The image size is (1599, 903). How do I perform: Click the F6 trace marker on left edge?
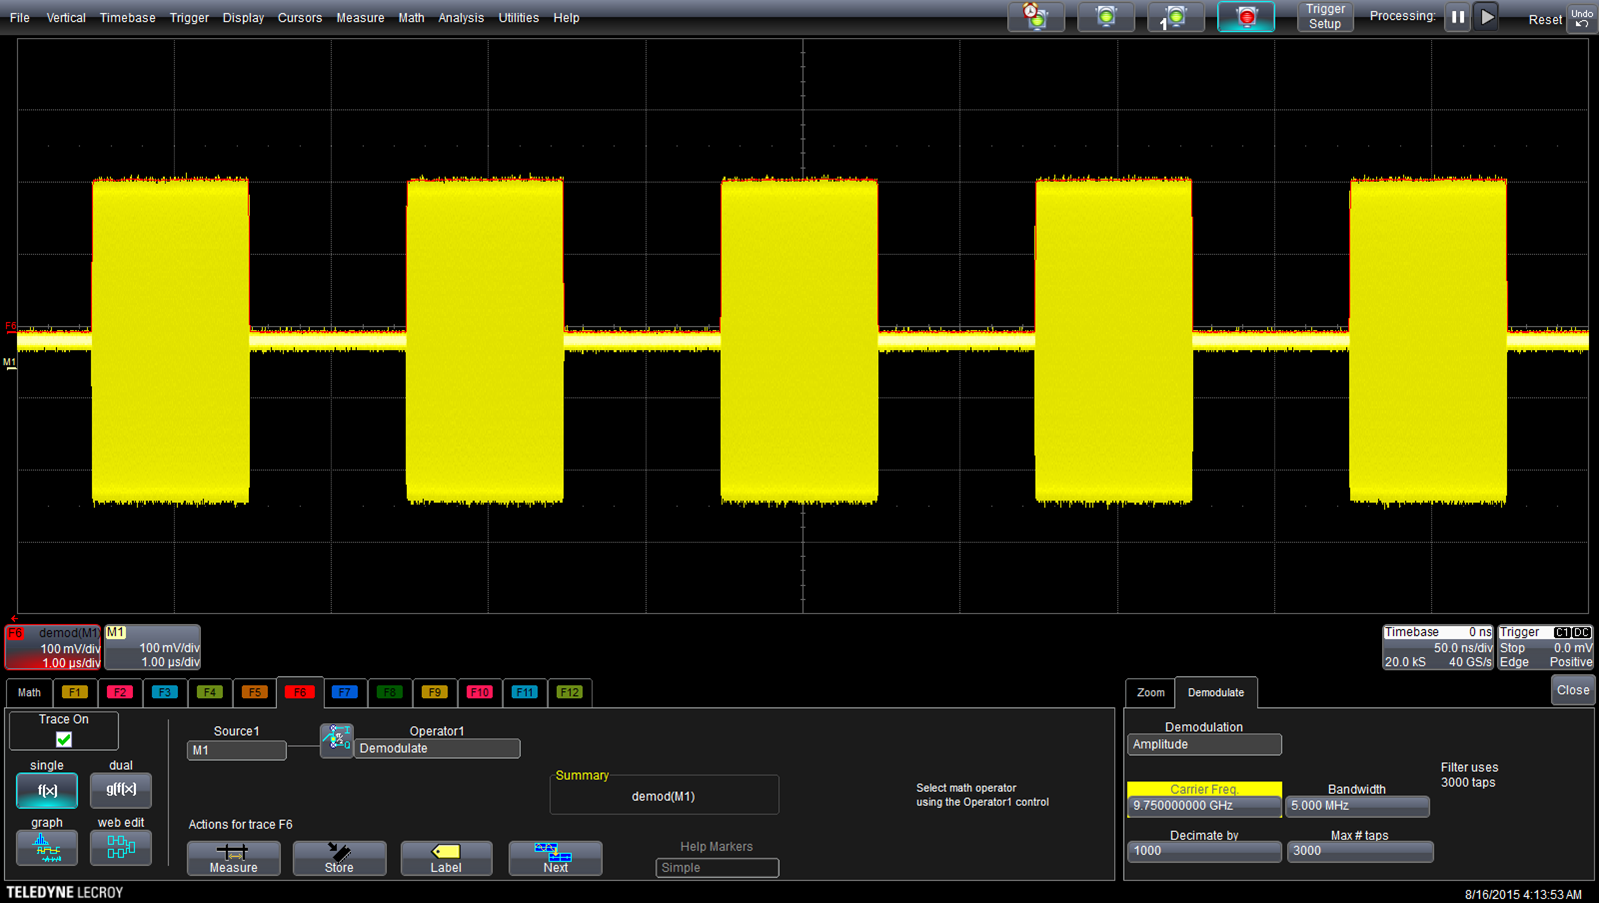11,326
